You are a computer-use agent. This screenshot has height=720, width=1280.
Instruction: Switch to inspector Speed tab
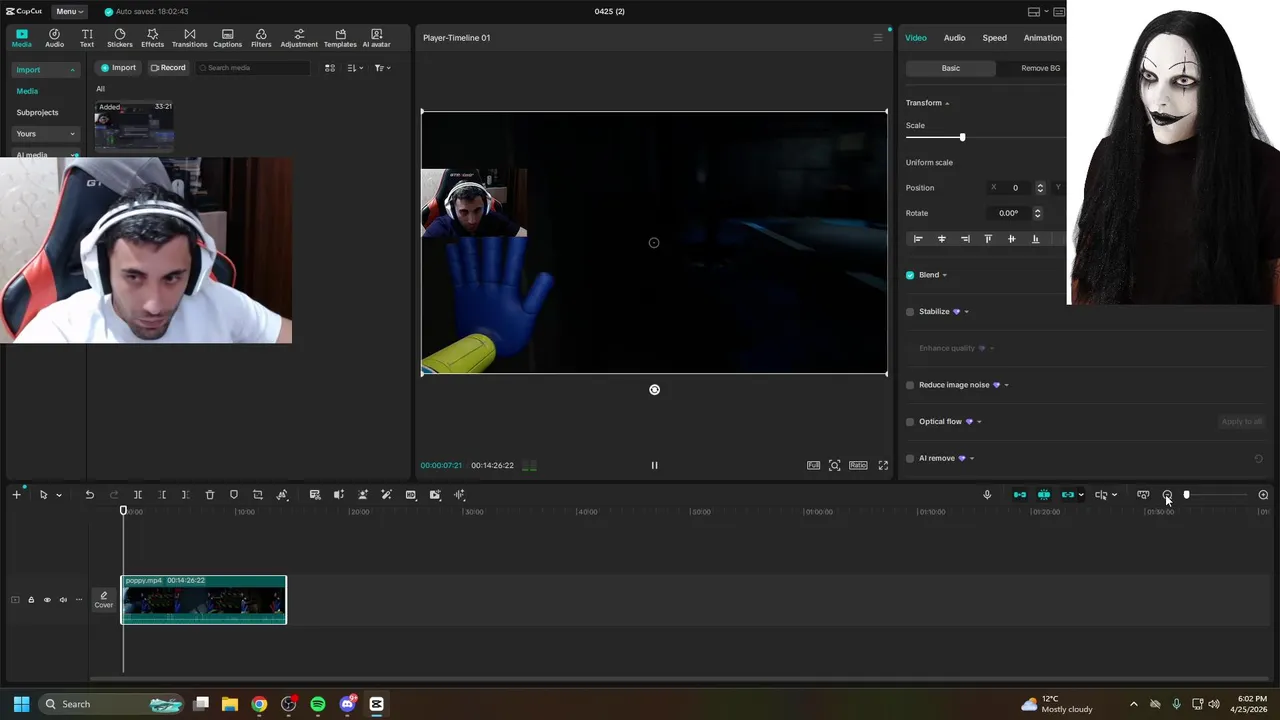tap(994, 38)
